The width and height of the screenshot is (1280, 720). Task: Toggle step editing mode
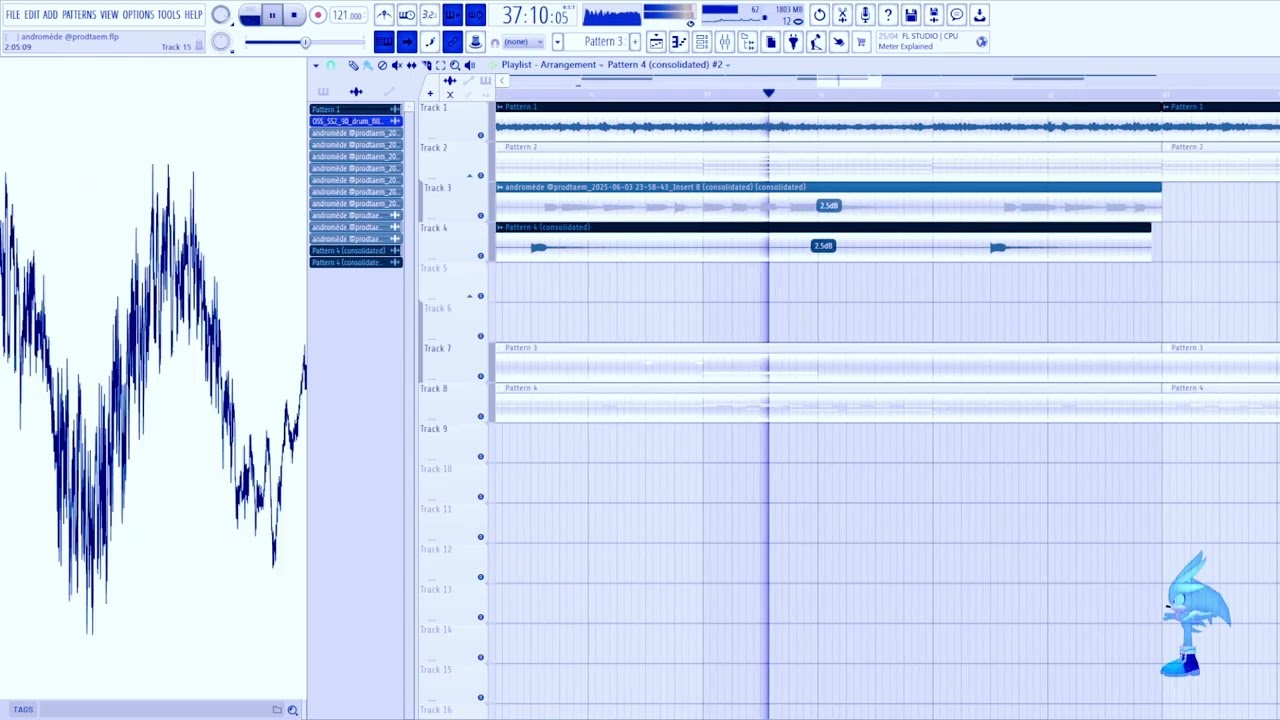click(429, 42)
